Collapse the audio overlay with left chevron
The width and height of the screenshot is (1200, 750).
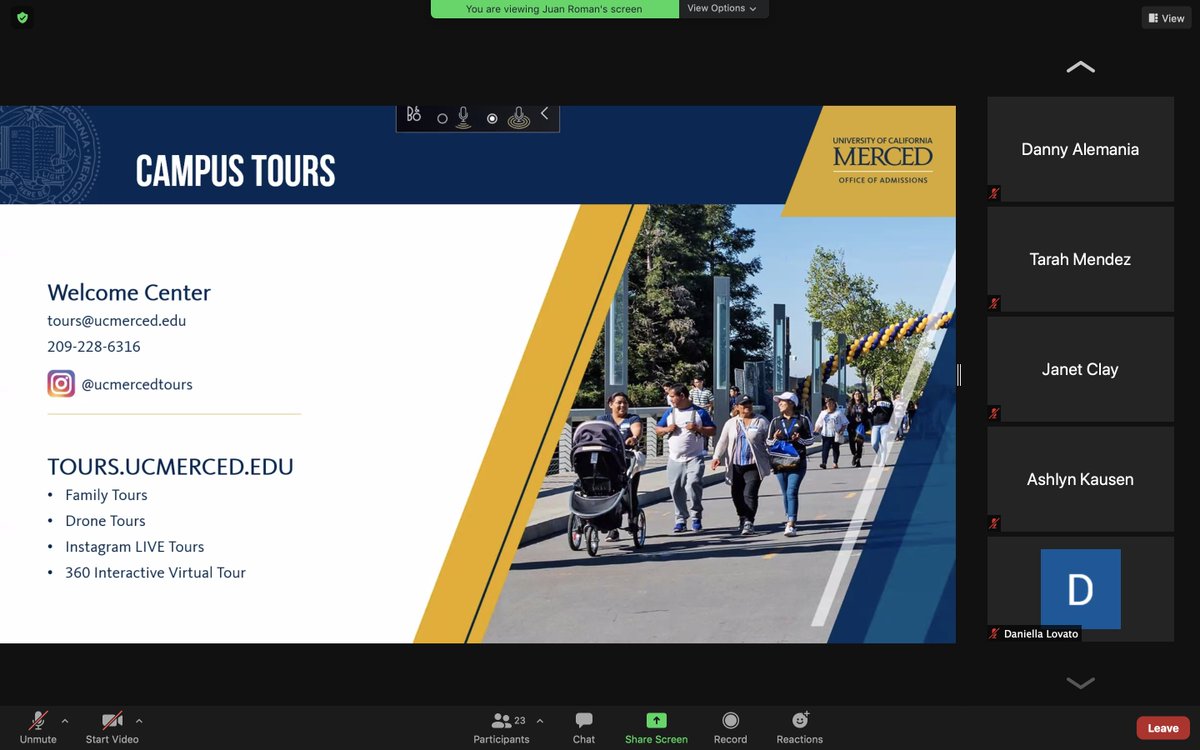click(545, 114)
